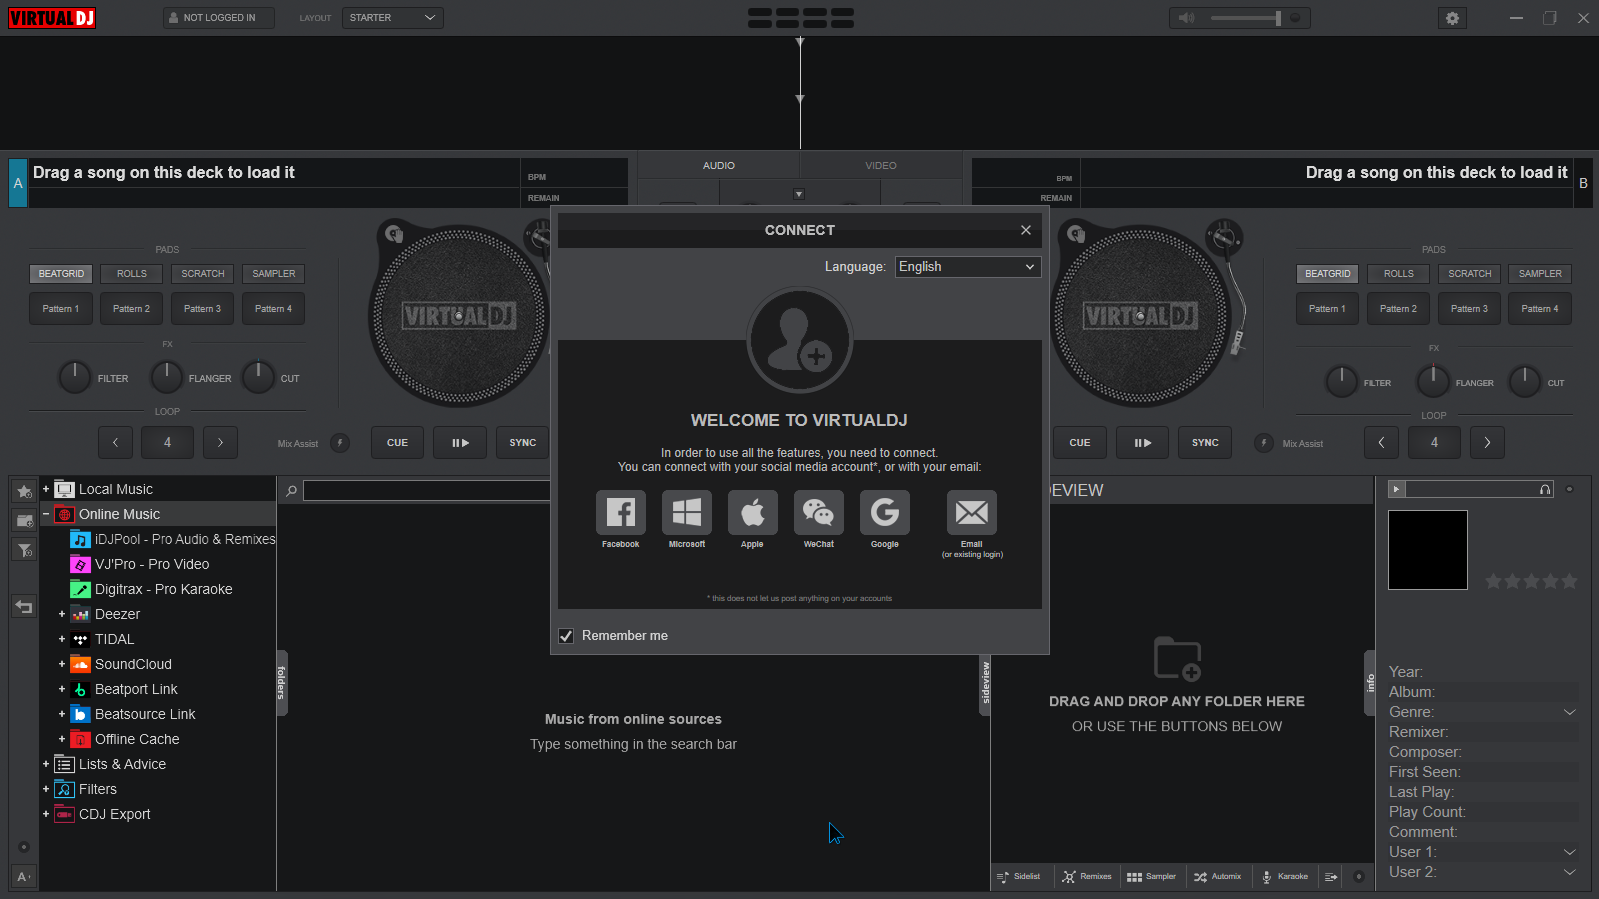The image size is (1599, 899).
Task: Click the add folder icon in sideview
Action: click(1177, 659)
